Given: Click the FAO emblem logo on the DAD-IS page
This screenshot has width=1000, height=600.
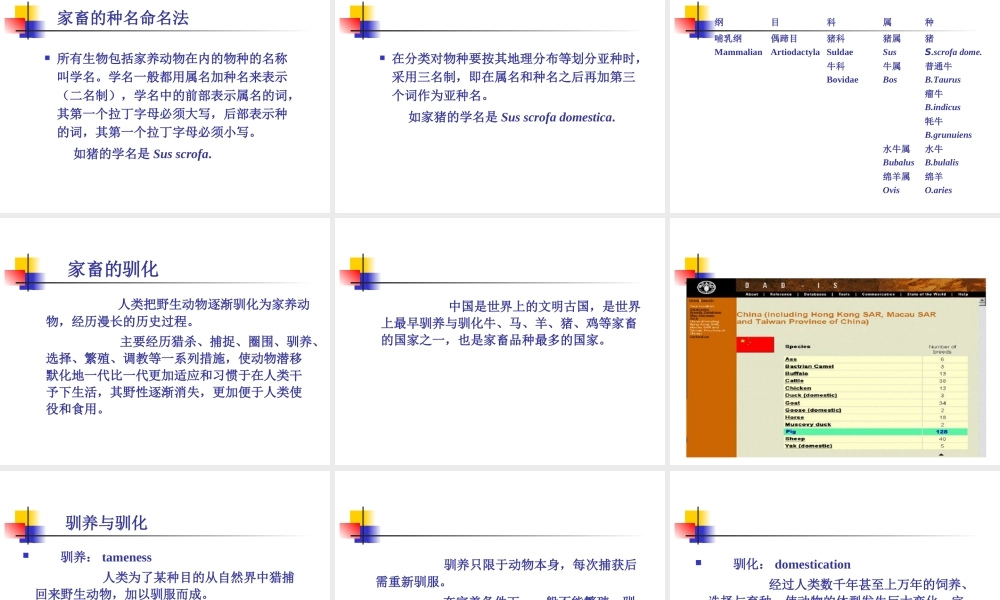Looking at the screenshot, I should tap(707, 286).
